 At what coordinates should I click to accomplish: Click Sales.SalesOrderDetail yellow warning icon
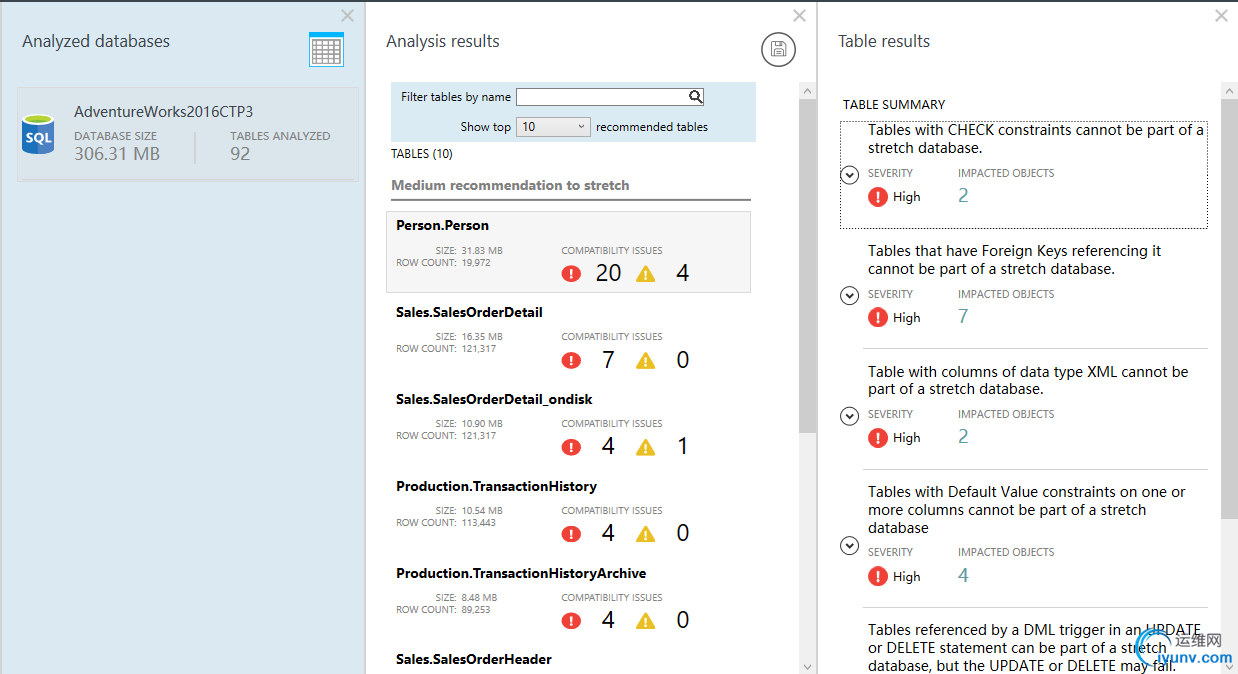coord(646,360)
